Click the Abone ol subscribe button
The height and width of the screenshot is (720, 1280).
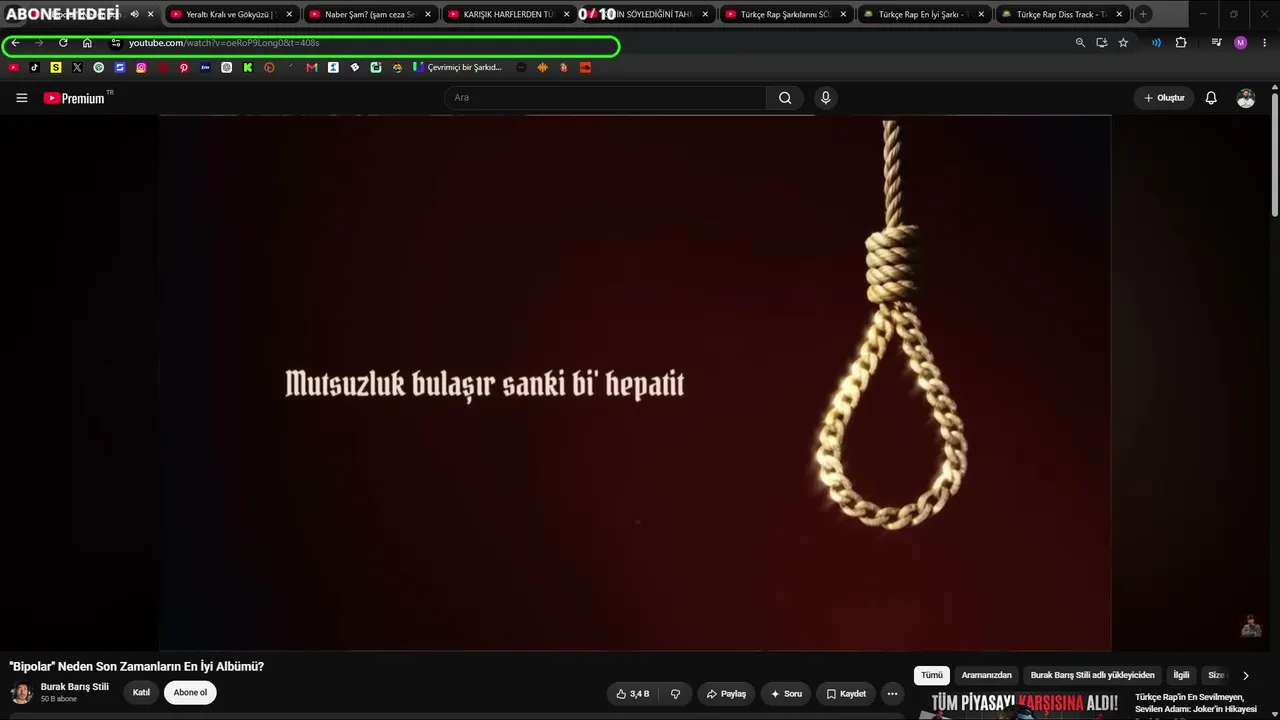190,693
